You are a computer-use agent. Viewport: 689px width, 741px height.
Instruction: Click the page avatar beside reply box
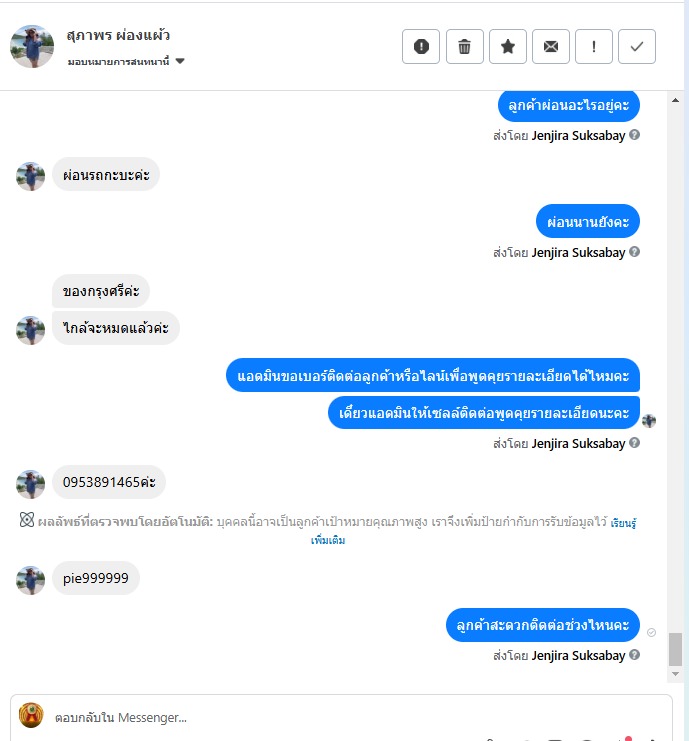(31, 715)
